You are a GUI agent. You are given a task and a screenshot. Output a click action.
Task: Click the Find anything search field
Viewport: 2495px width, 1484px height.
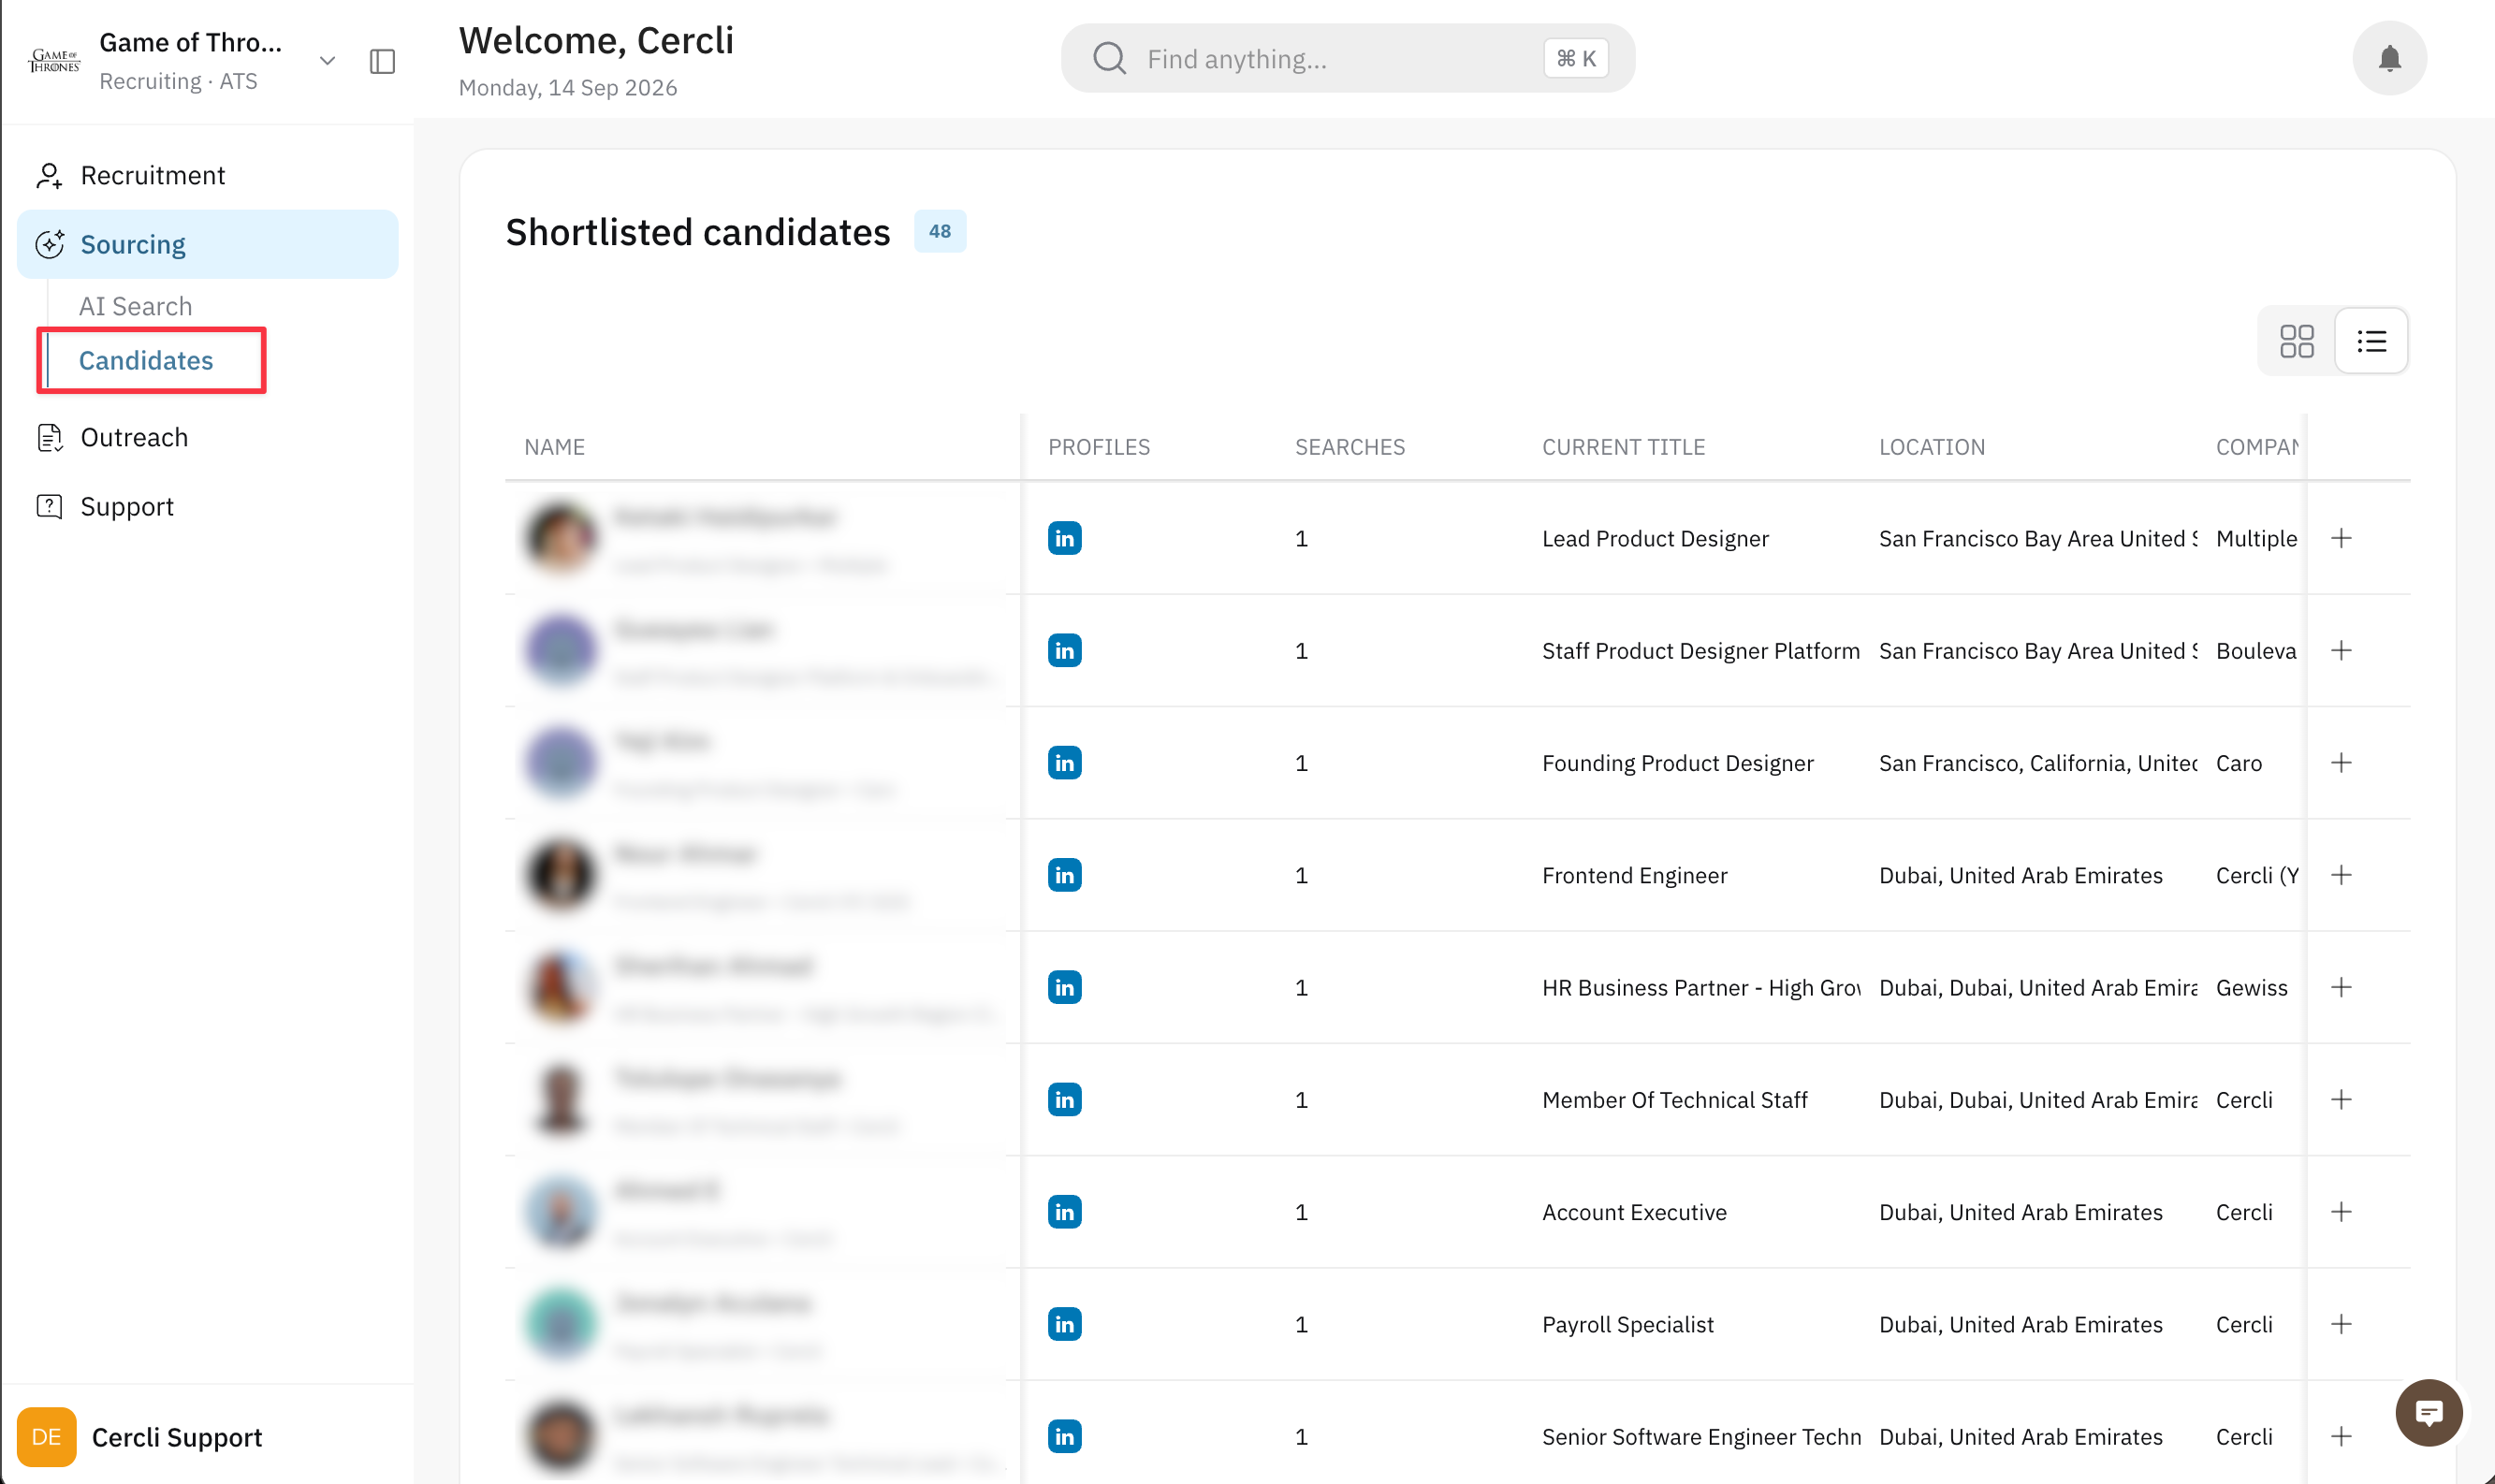click(1347, 59)
